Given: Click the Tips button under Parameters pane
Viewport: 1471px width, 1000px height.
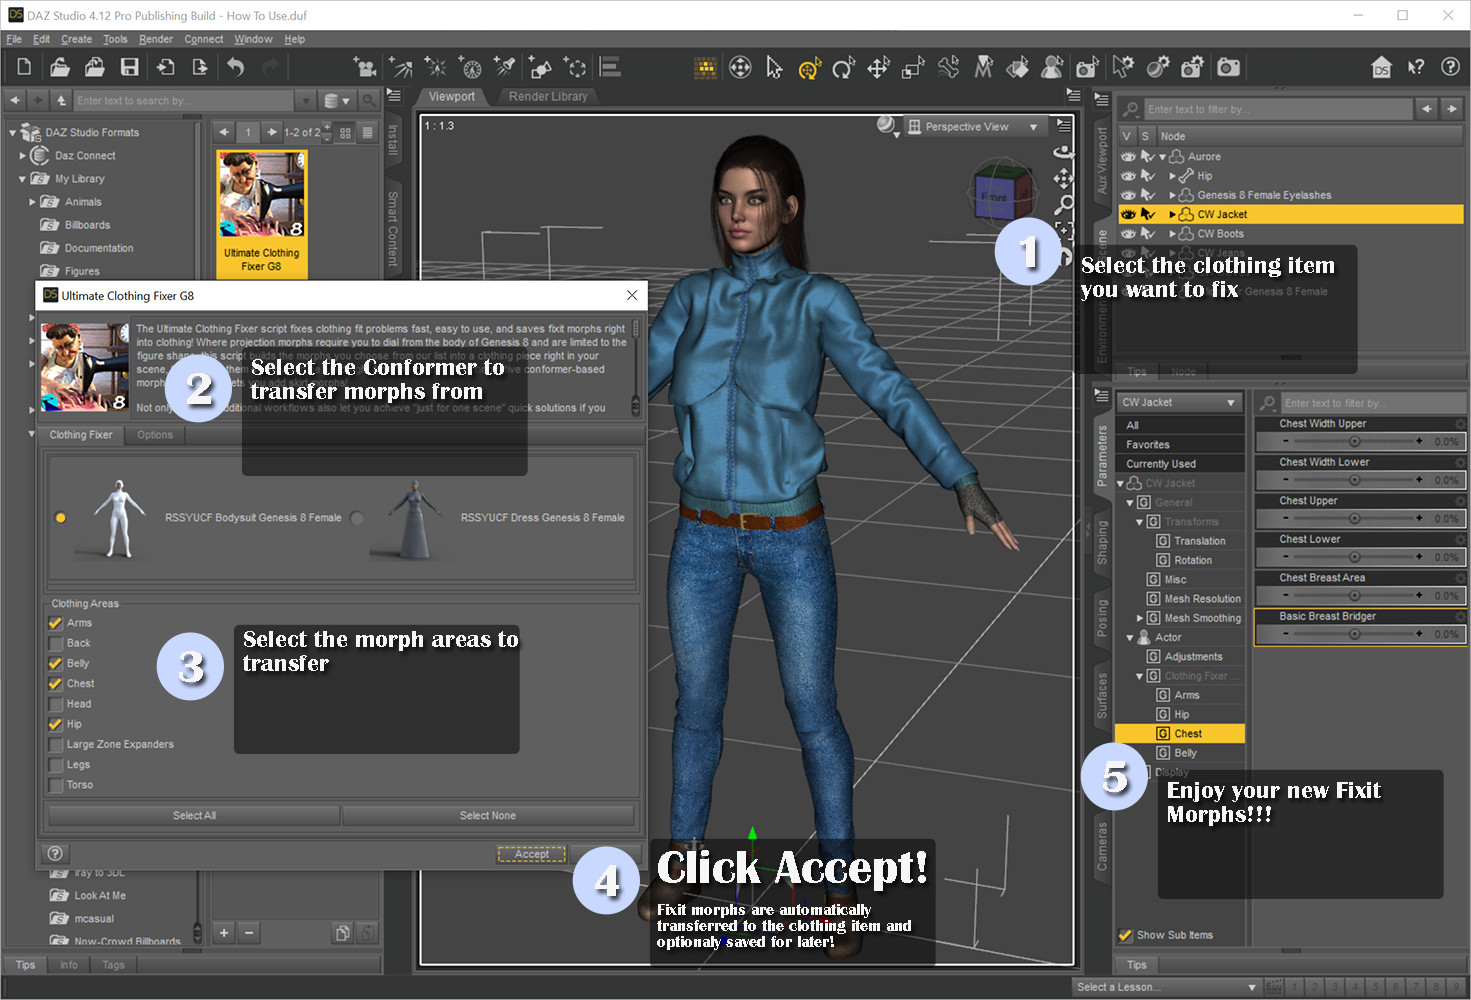Looking at the screenshot, I should pyautogui.click(x=1137, y=965).
